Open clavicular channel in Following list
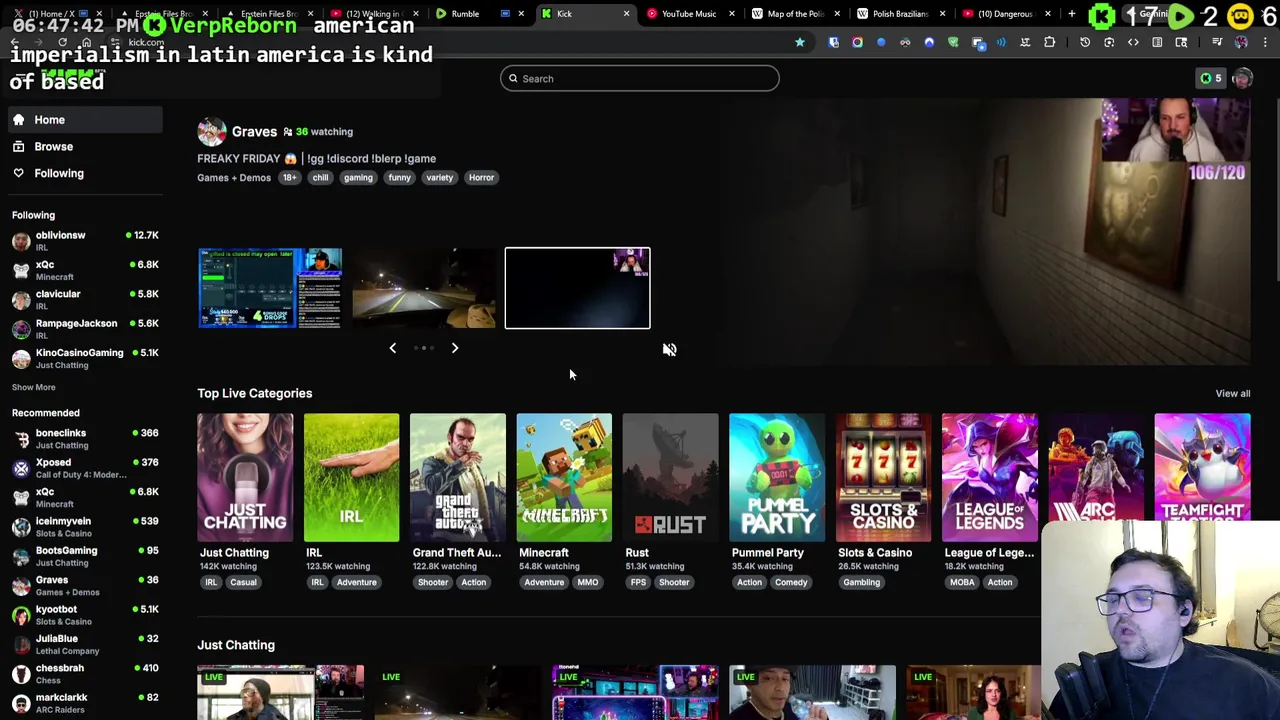This screenshot has width=1280, height=720. [85, 300]
